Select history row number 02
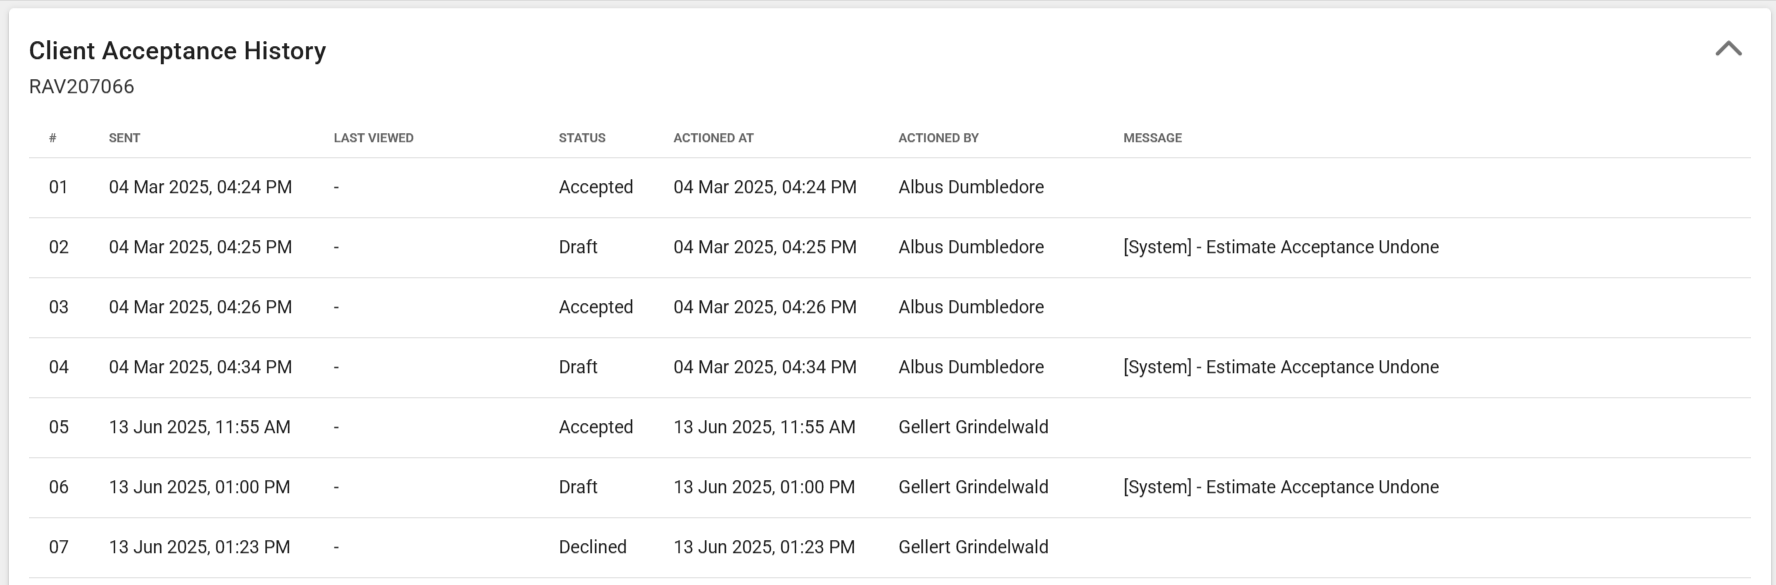1776x585 pixels. [x=58, y=247]
